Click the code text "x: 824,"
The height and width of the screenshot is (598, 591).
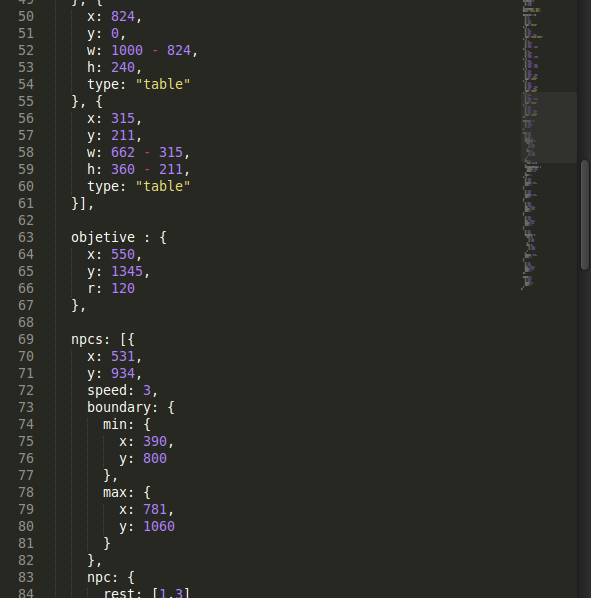114,16
